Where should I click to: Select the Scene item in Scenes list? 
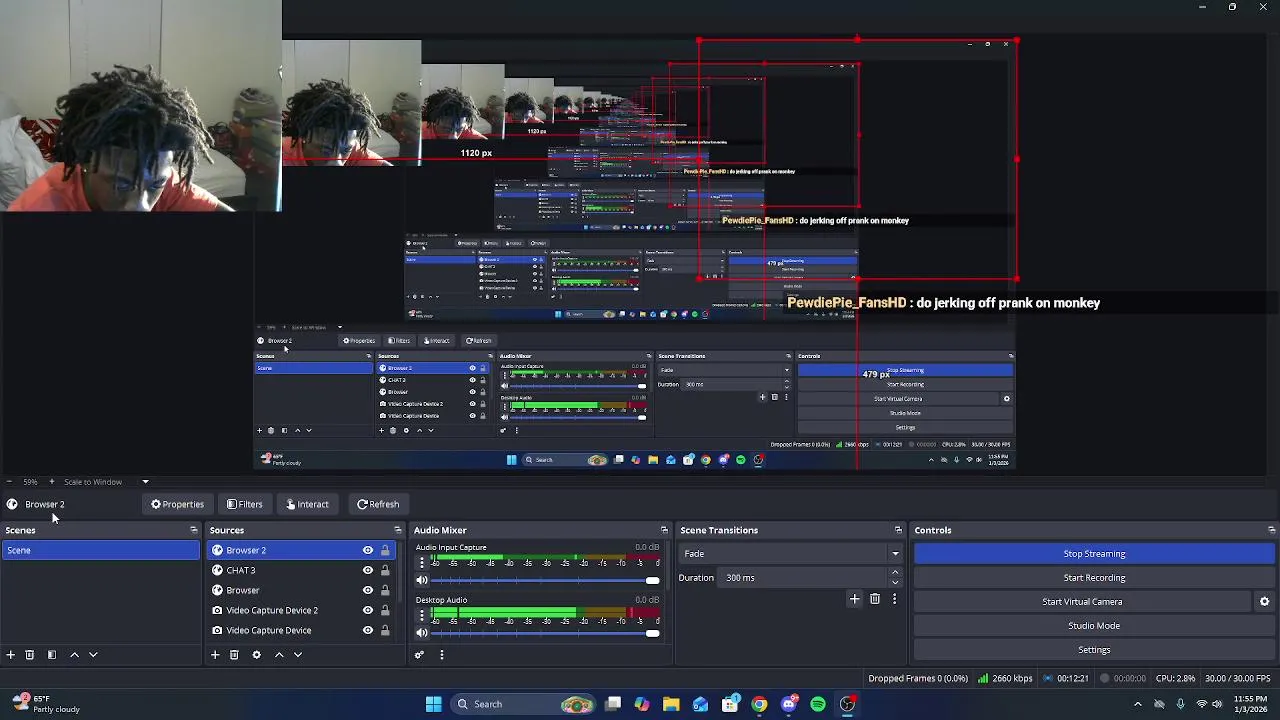tap(100, 550)
